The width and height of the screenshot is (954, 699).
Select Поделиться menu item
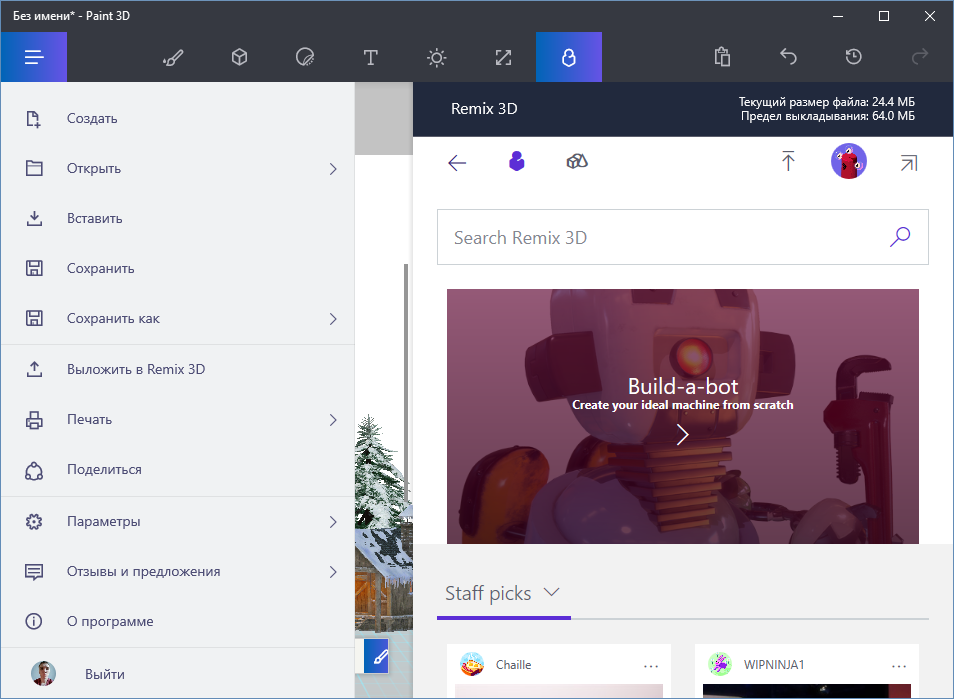pos(178,470)
